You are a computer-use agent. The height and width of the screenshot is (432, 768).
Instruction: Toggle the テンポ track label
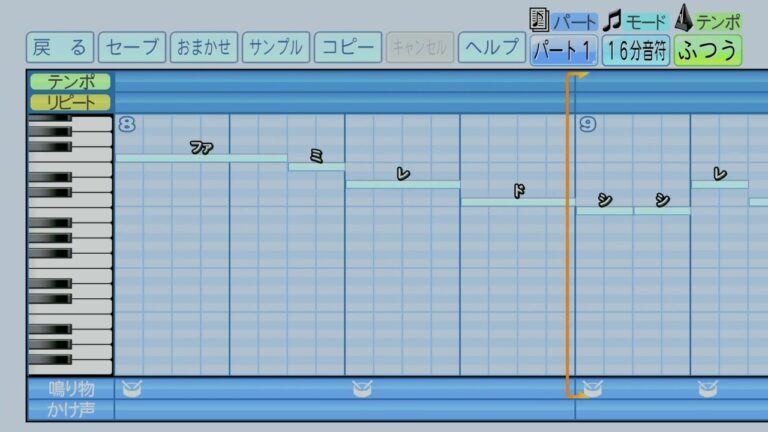coord(70,82)
